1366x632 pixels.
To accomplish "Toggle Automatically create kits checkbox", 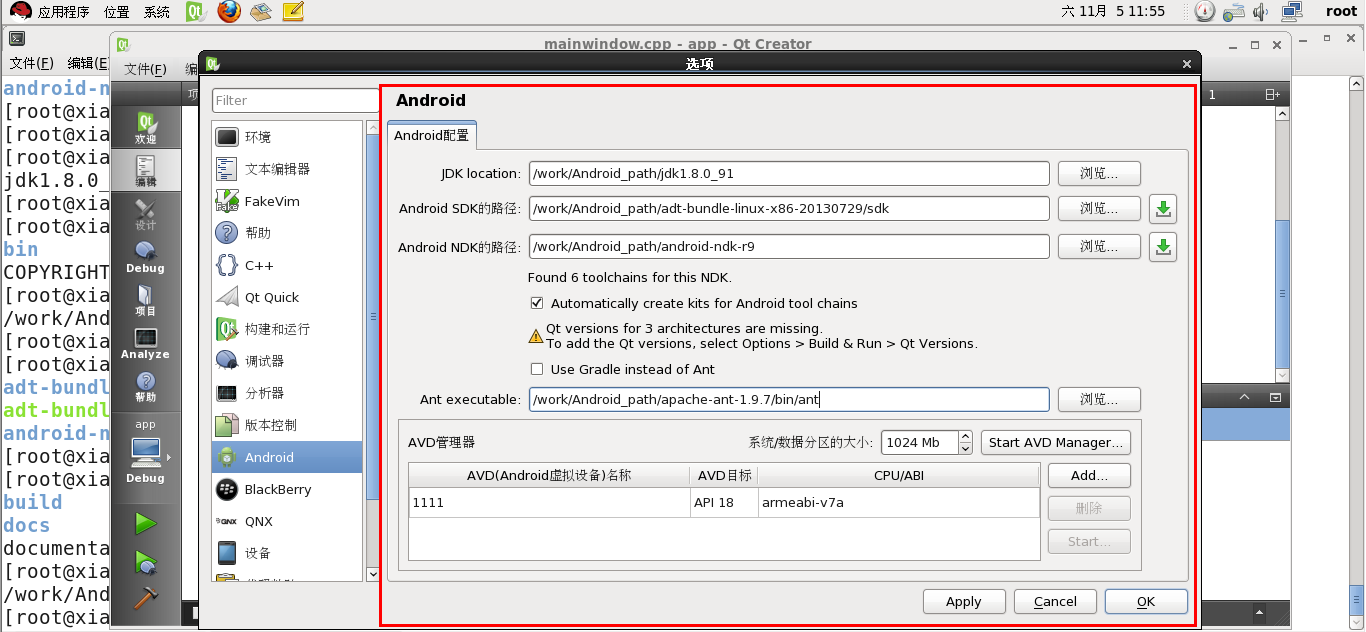I will 537,303.
